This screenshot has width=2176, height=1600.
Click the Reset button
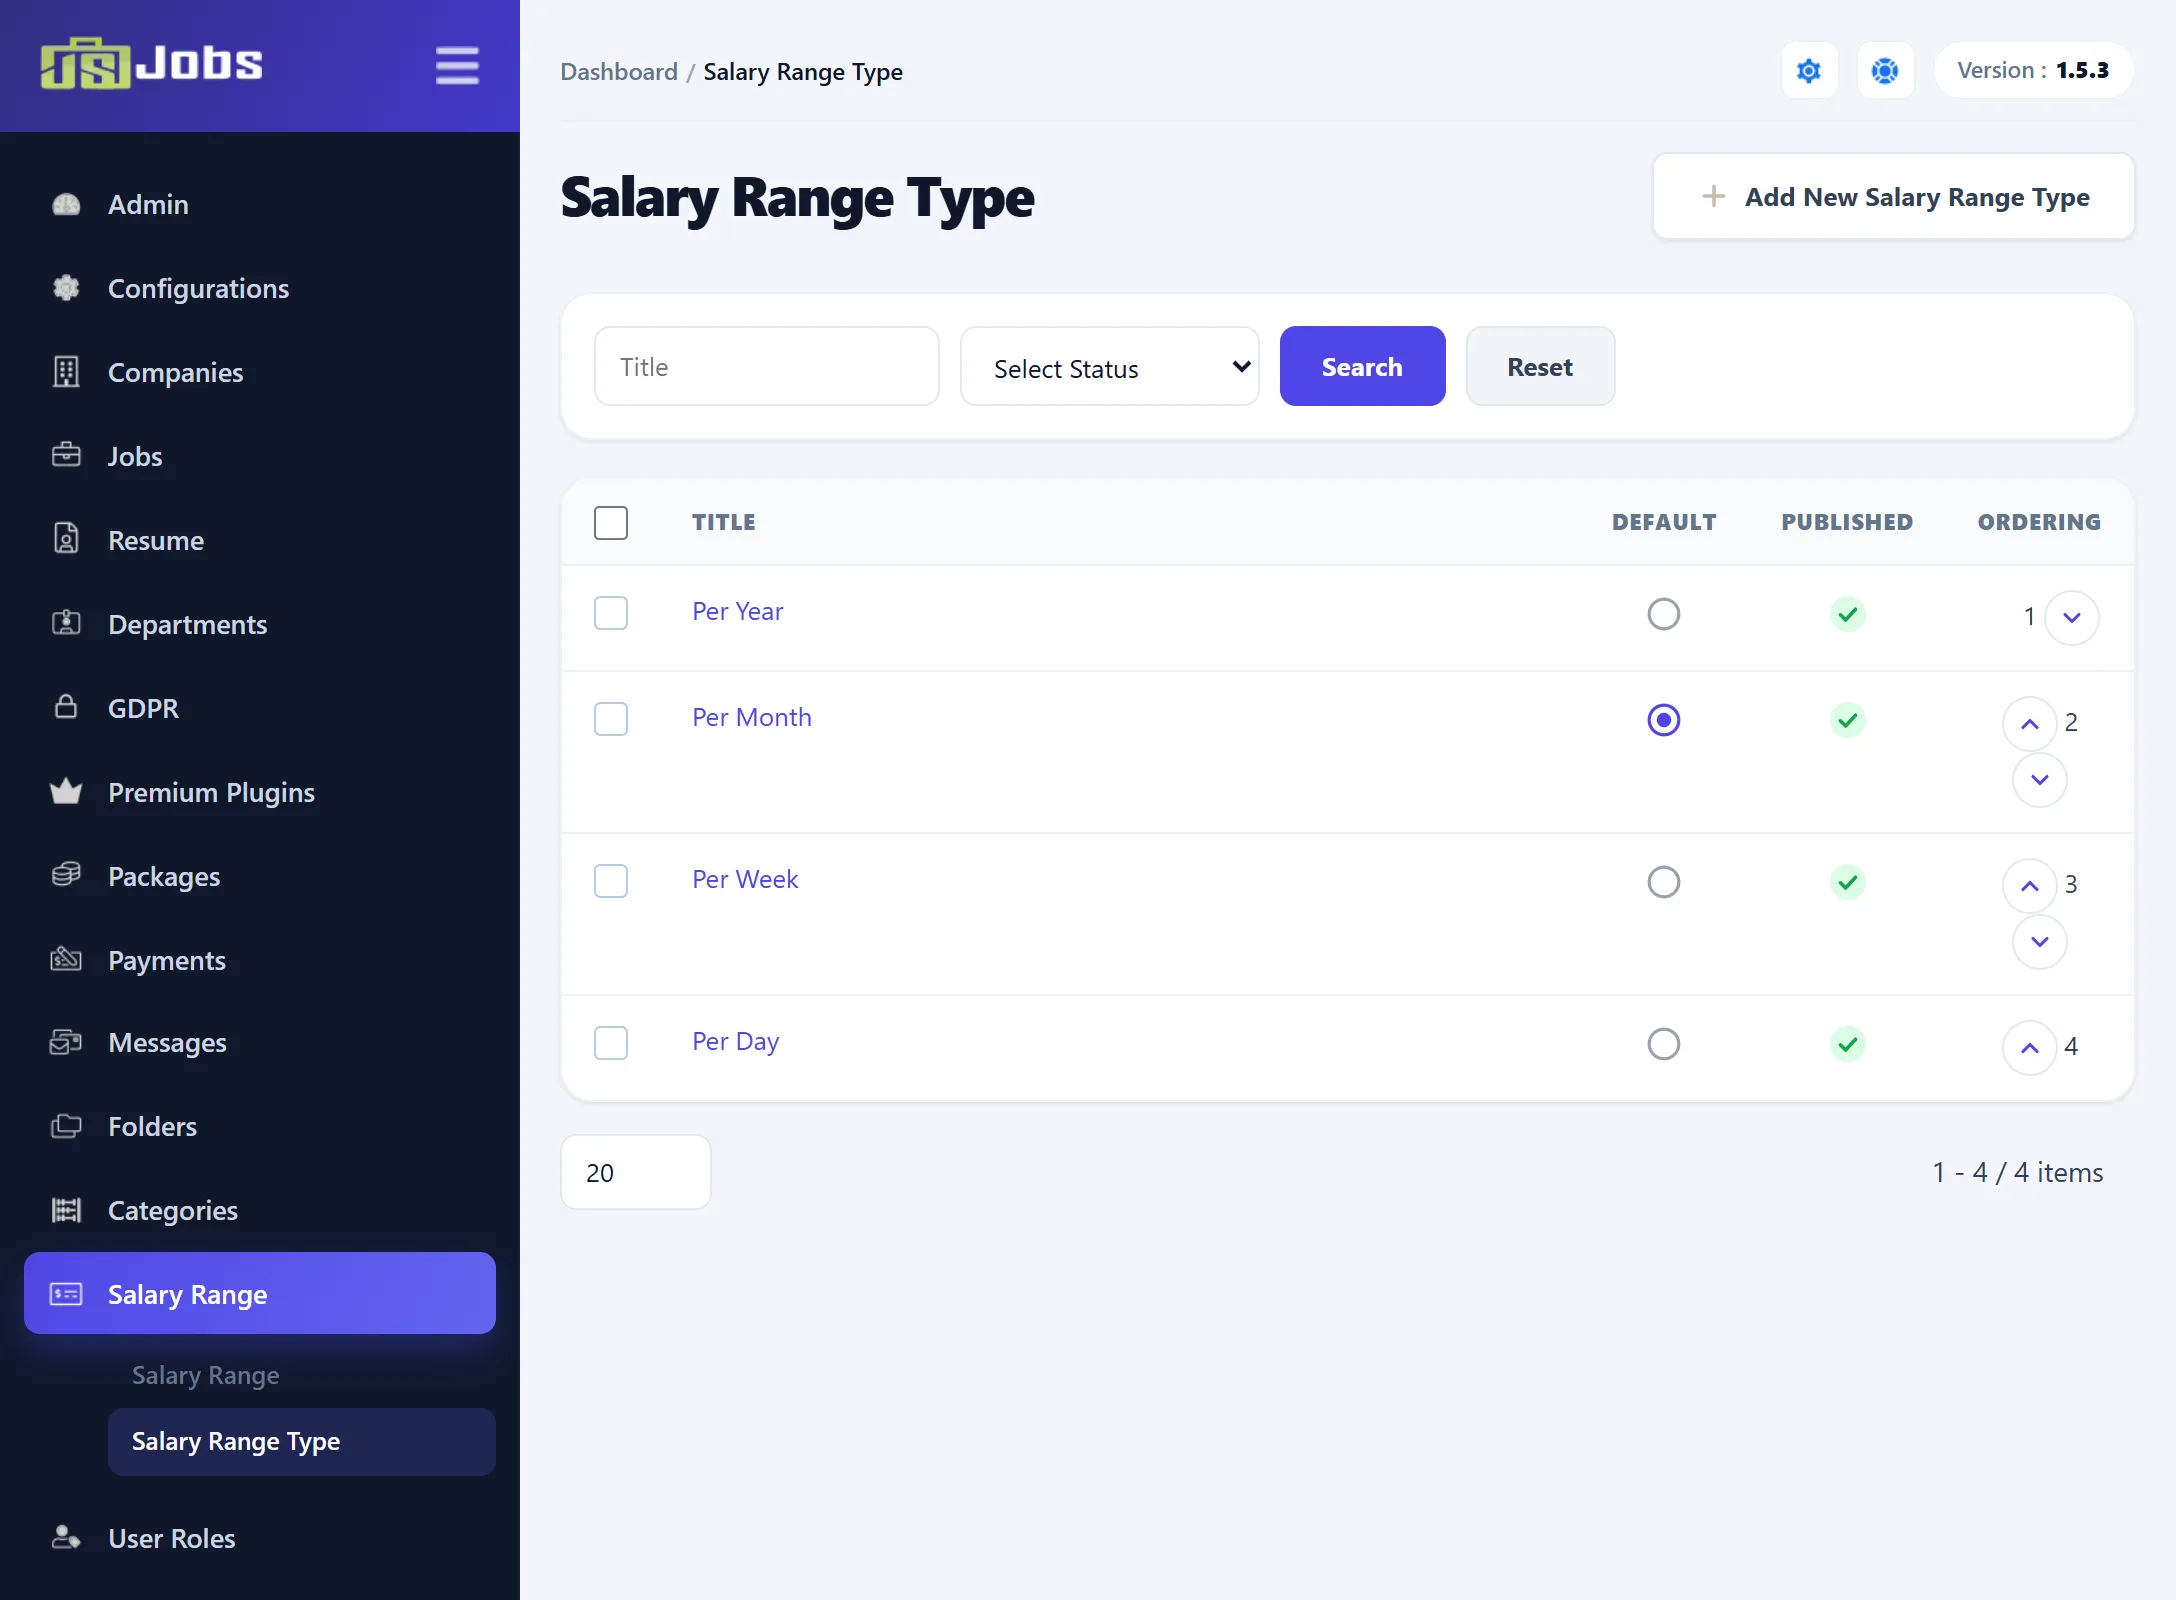(x=1540, y=367)
